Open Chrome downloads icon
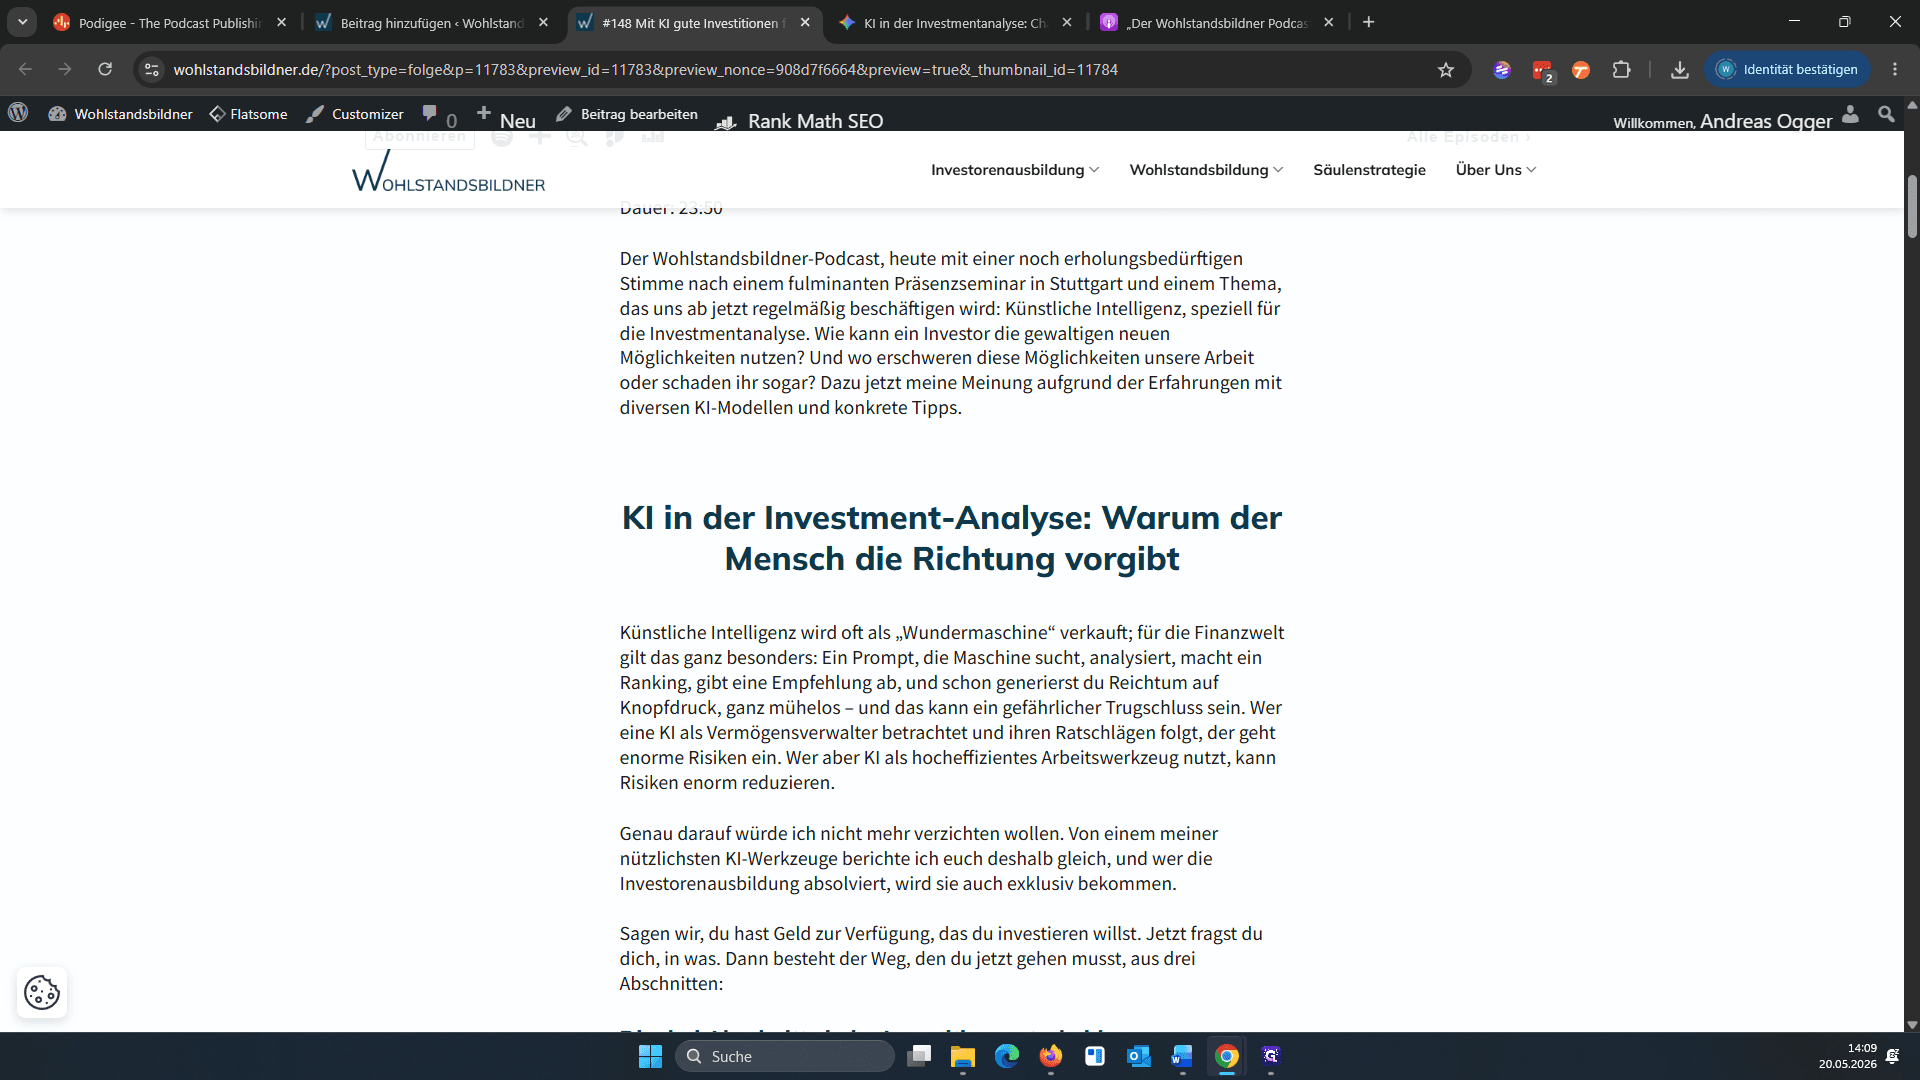The image size is (1920, 1080). tap(1679, 70)
